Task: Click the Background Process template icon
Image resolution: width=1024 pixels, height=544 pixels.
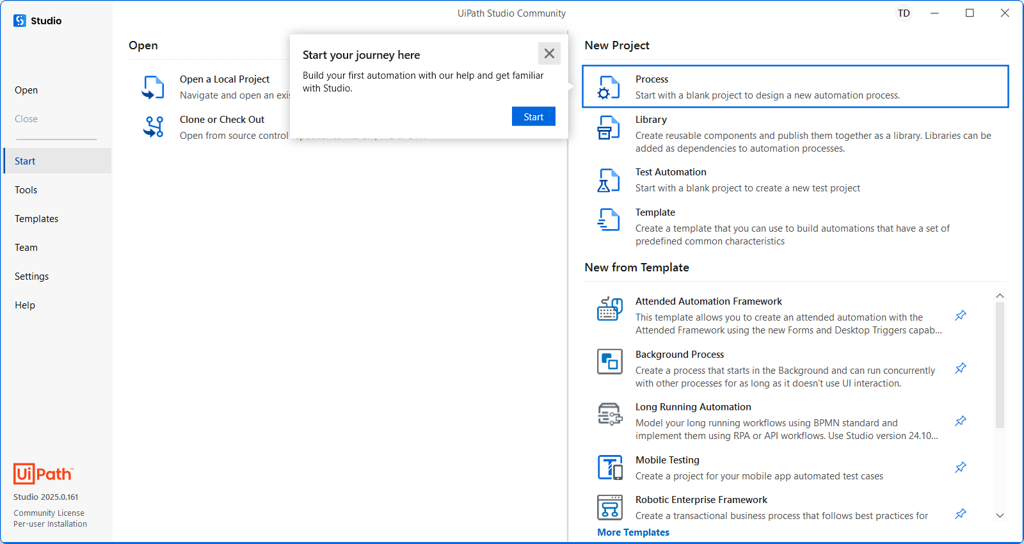Action: coord(609,362)
